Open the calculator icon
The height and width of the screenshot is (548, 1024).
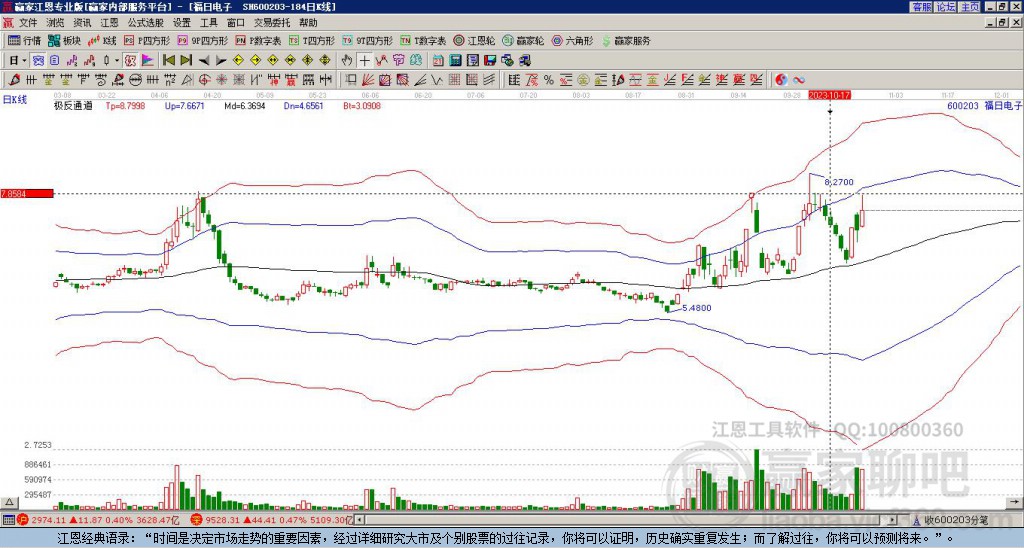(x=456, y=61)
